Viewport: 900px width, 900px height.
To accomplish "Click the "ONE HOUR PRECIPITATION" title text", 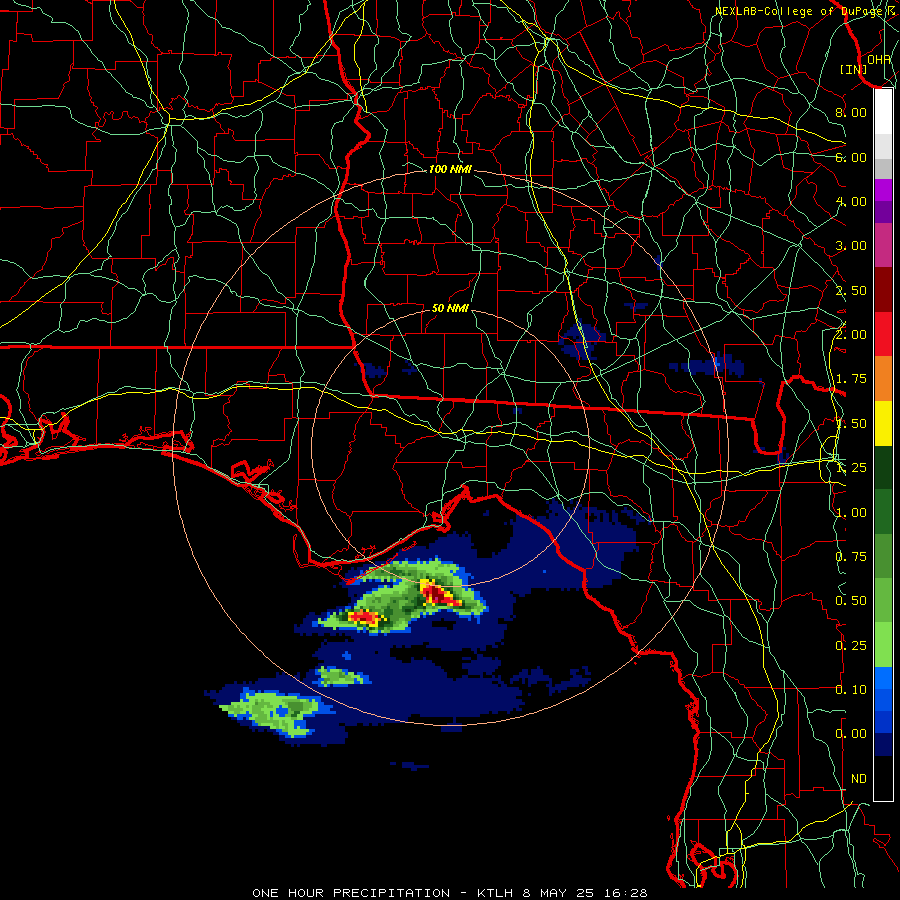I will [x=351, y=893].
